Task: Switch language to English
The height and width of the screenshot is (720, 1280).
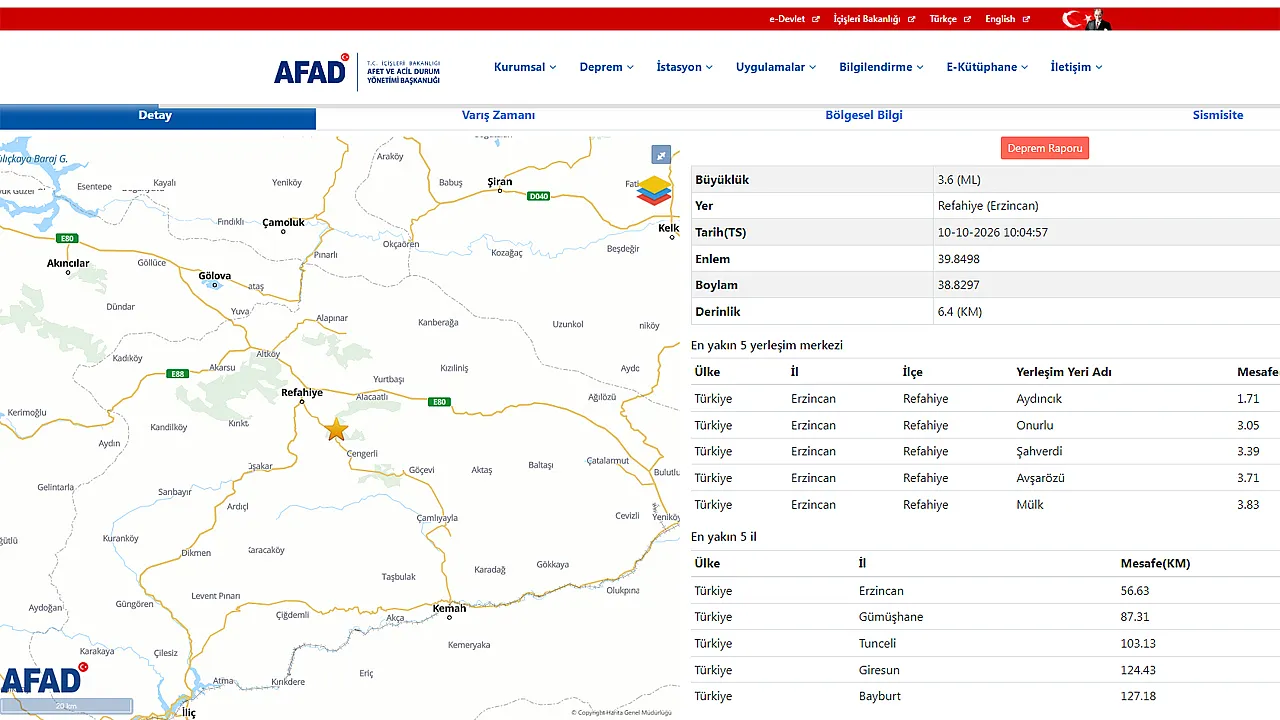Action: click(x=1000, y=19)
